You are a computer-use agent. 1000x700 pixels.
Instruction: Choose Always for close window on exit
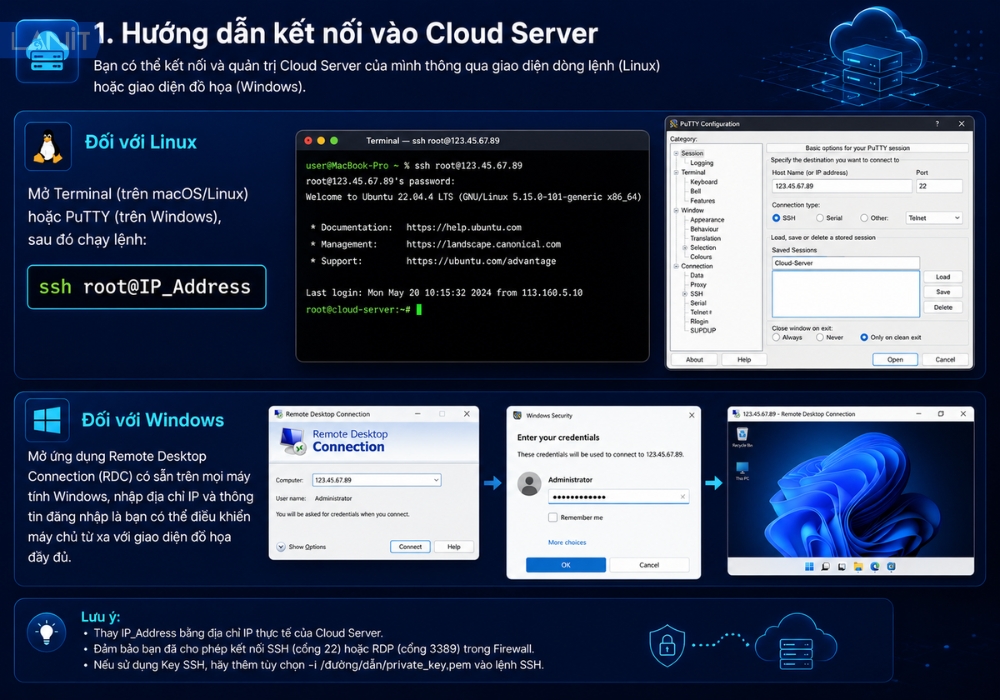coord(776,337)
